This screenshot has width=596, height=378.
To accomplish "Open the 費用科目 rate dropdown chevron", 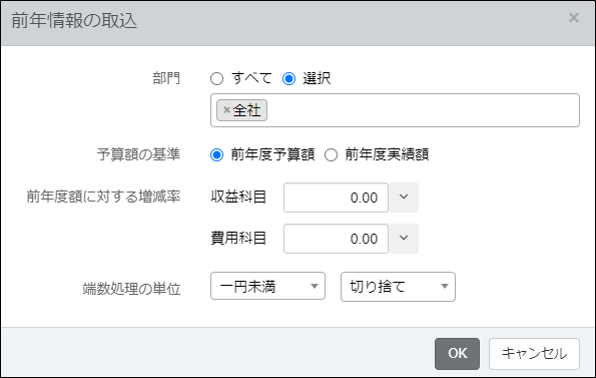I will (x=404, y=238).
